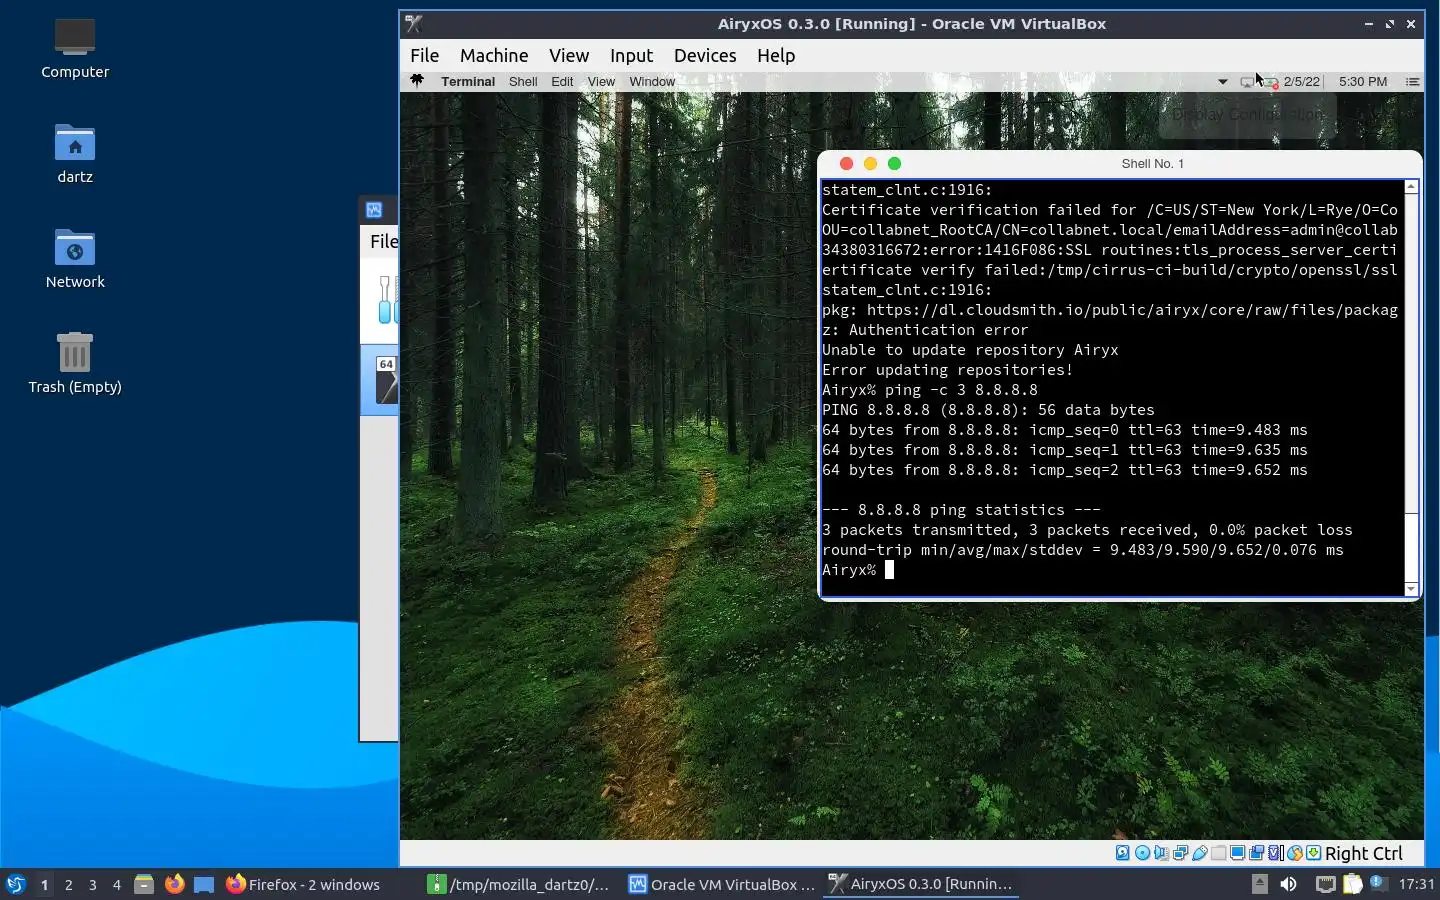Viewport: 1440px width, 900px height.
Task: Click the green keyboard capture arrow icon
Action: (1314, 853)
